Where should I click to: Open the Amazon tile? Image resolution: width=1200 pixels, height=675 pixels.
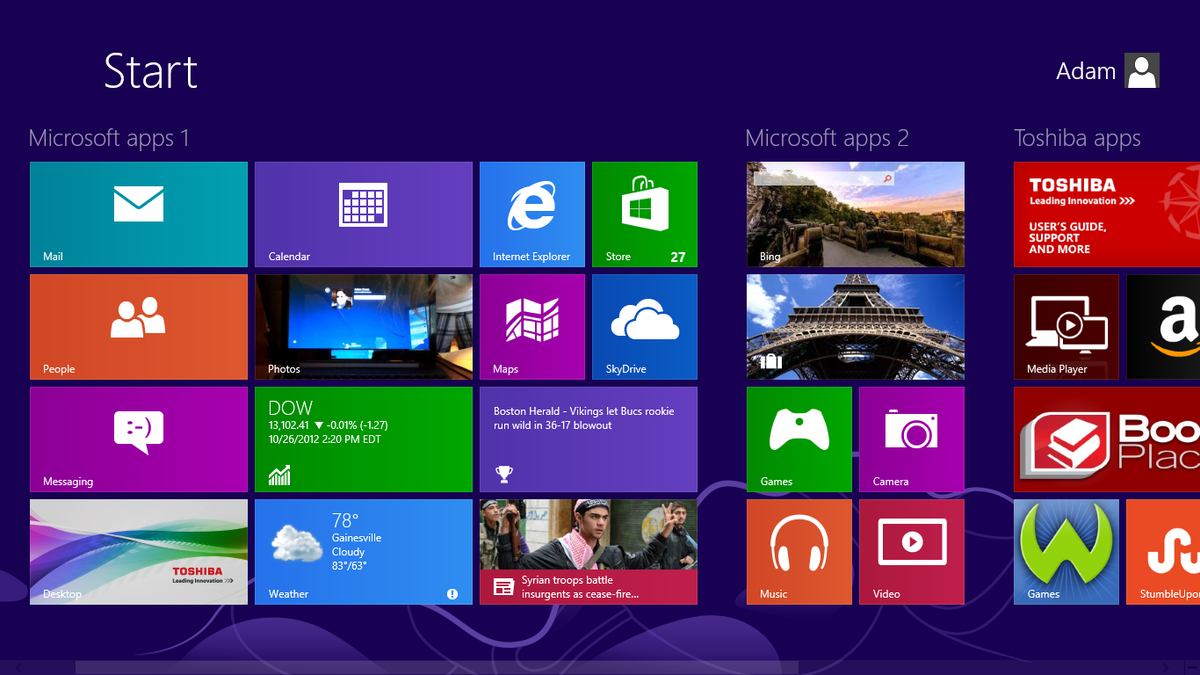(x=1163, y=327)
